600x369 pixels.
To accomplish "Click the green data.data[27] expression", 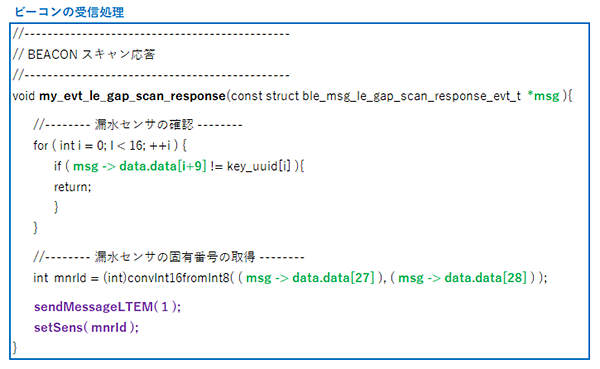I will coord(333,278).
